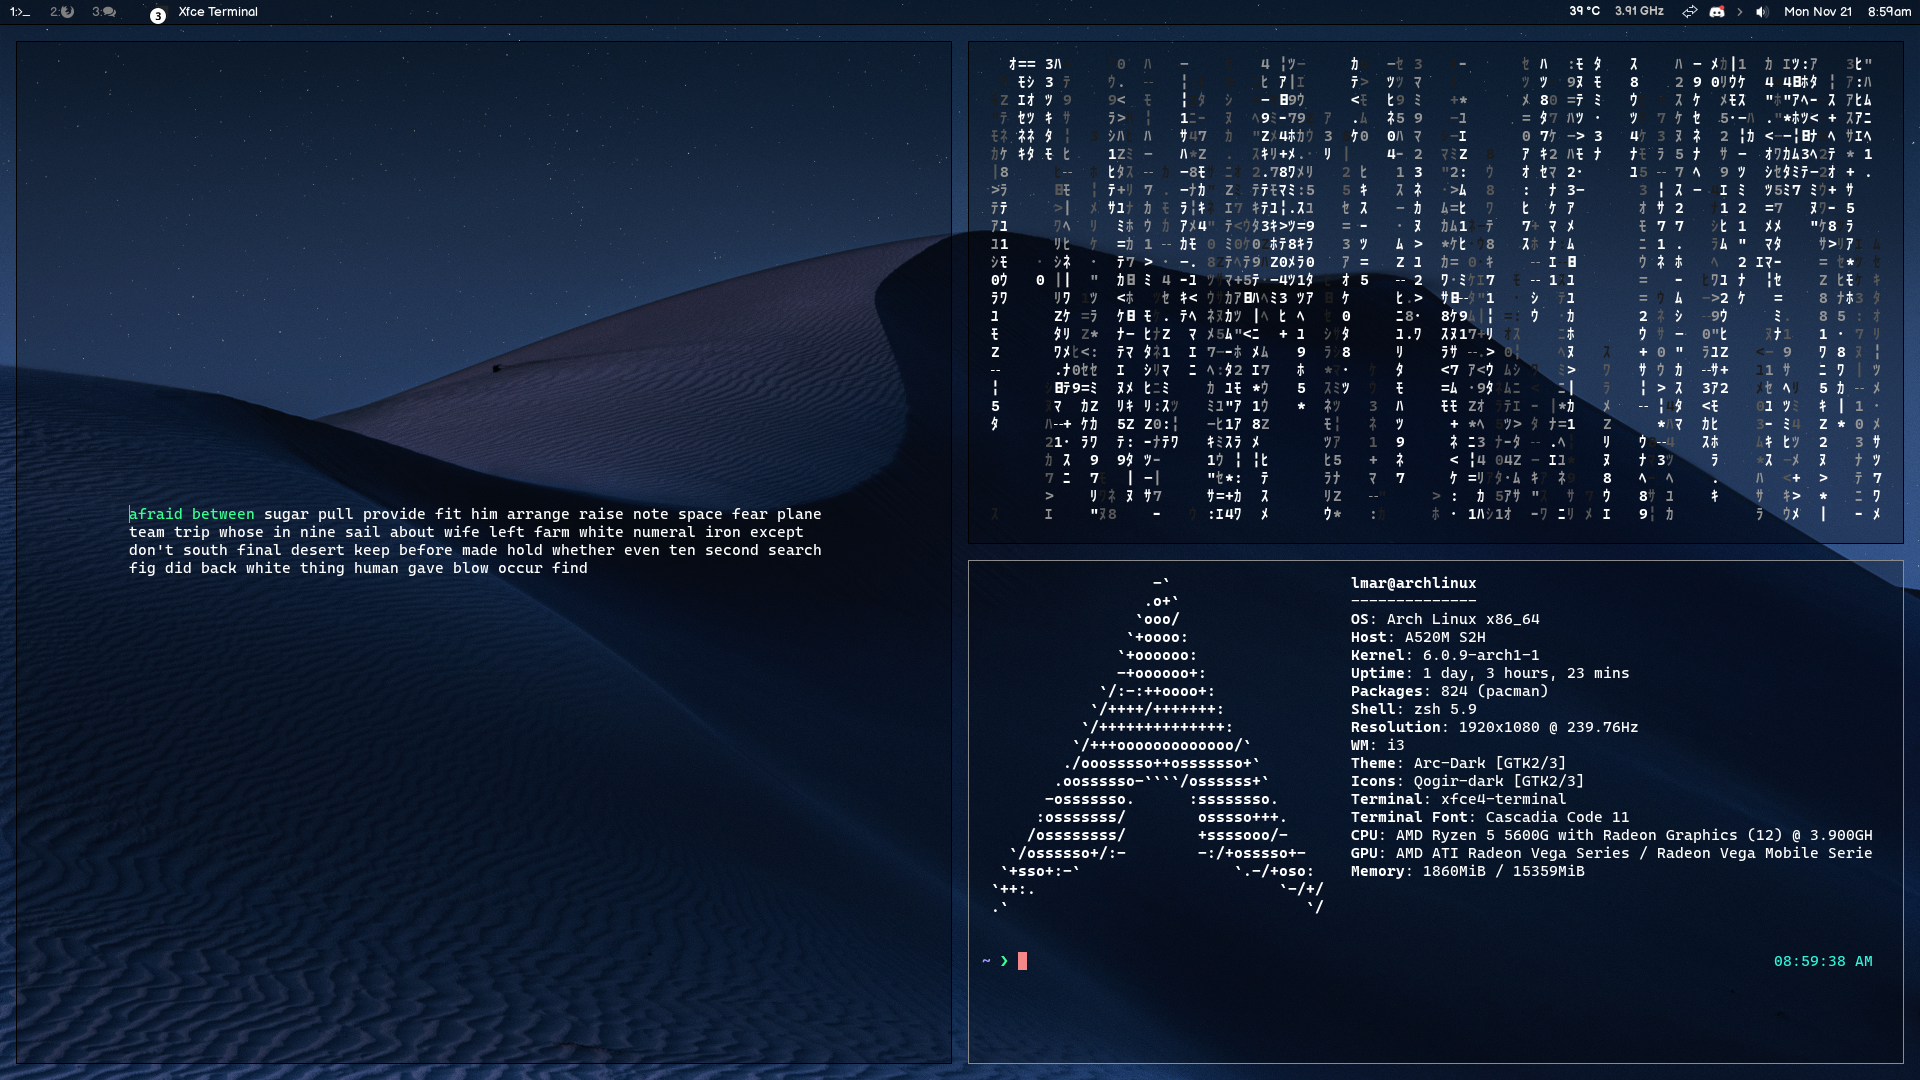
Task: Click the lmar@archlinux heading text
Action: tap(1413, 583)
